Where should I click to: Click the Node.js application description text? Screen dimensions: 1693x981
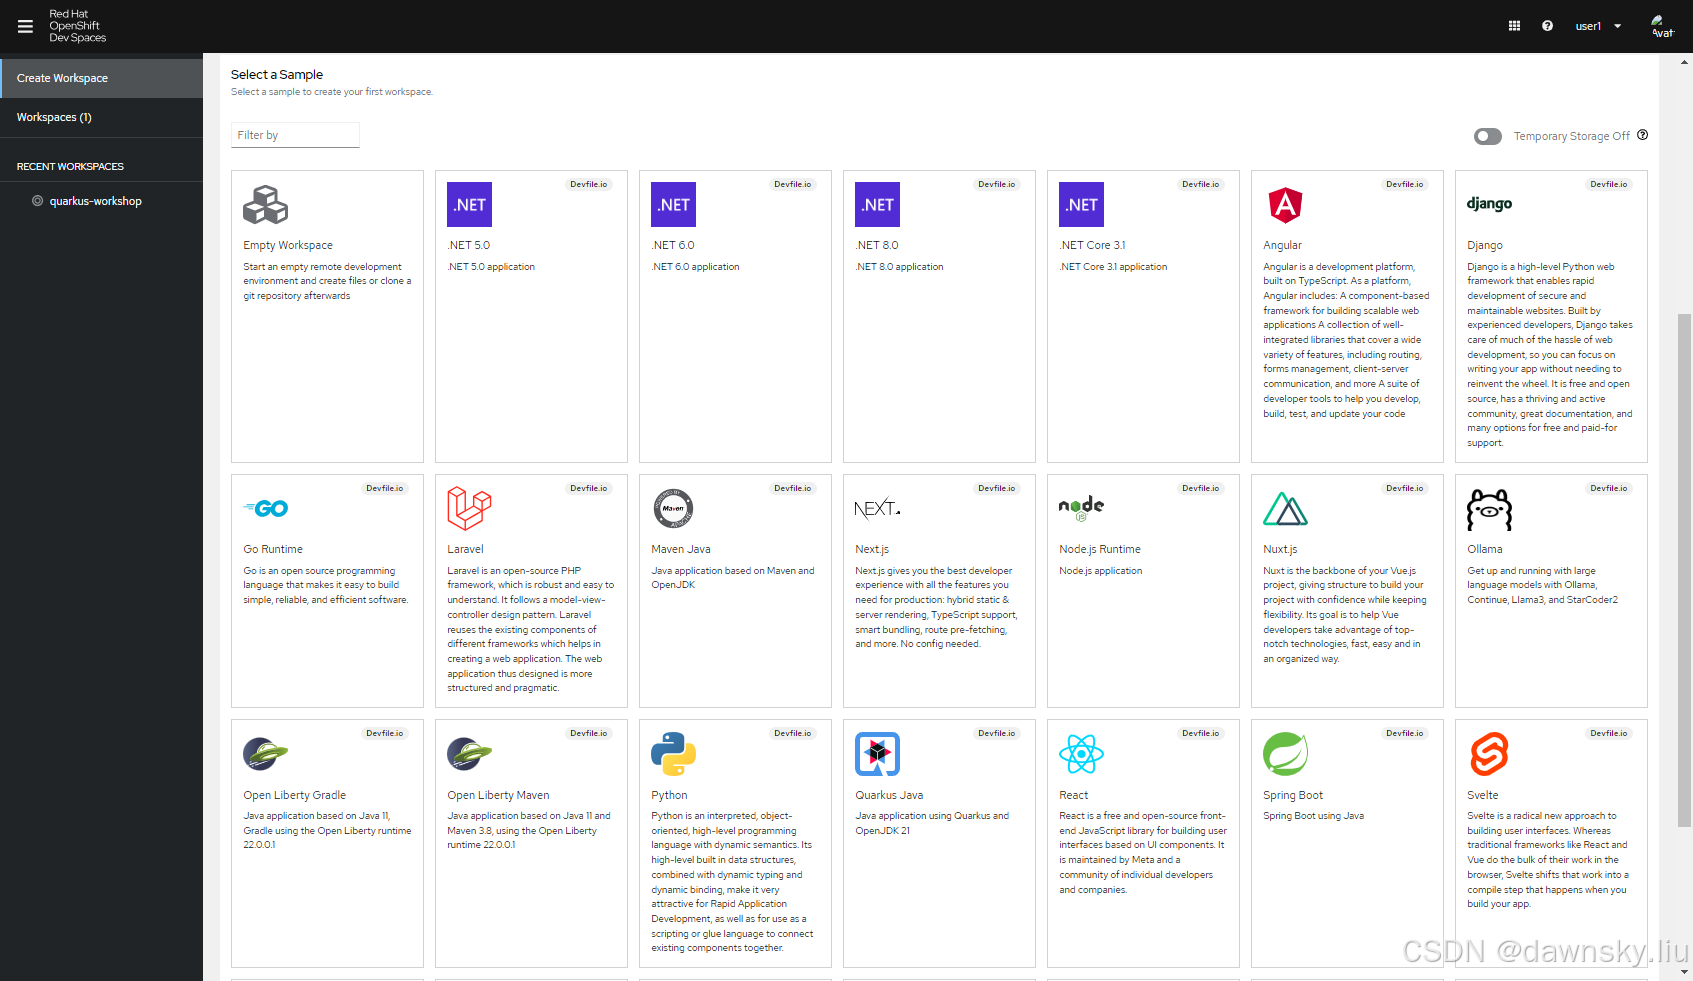(x=1100, y=571)
